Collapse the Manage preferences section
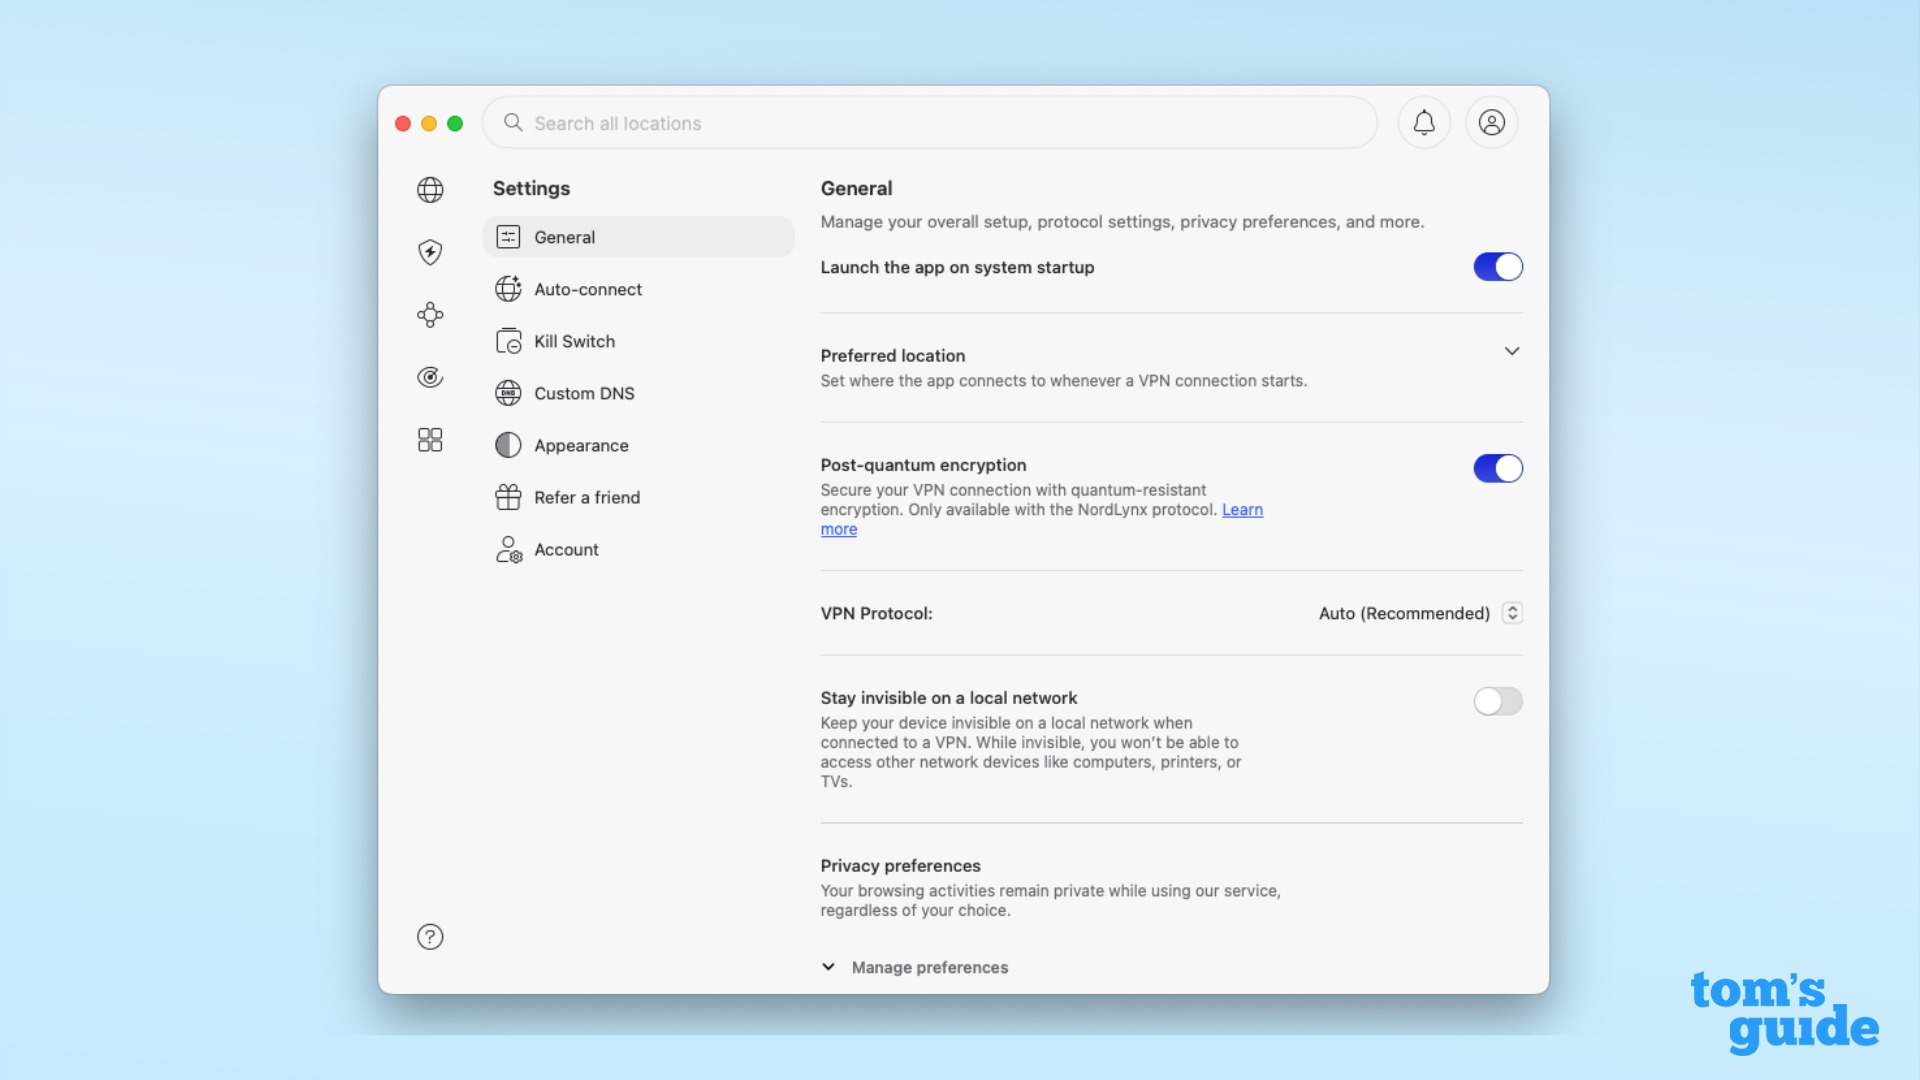 pos(828,967)
